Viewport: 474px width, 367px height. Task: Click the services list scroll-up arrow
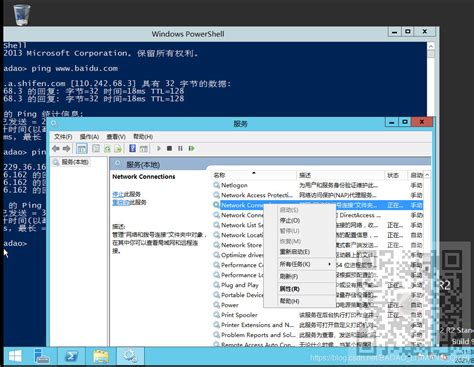427,175
